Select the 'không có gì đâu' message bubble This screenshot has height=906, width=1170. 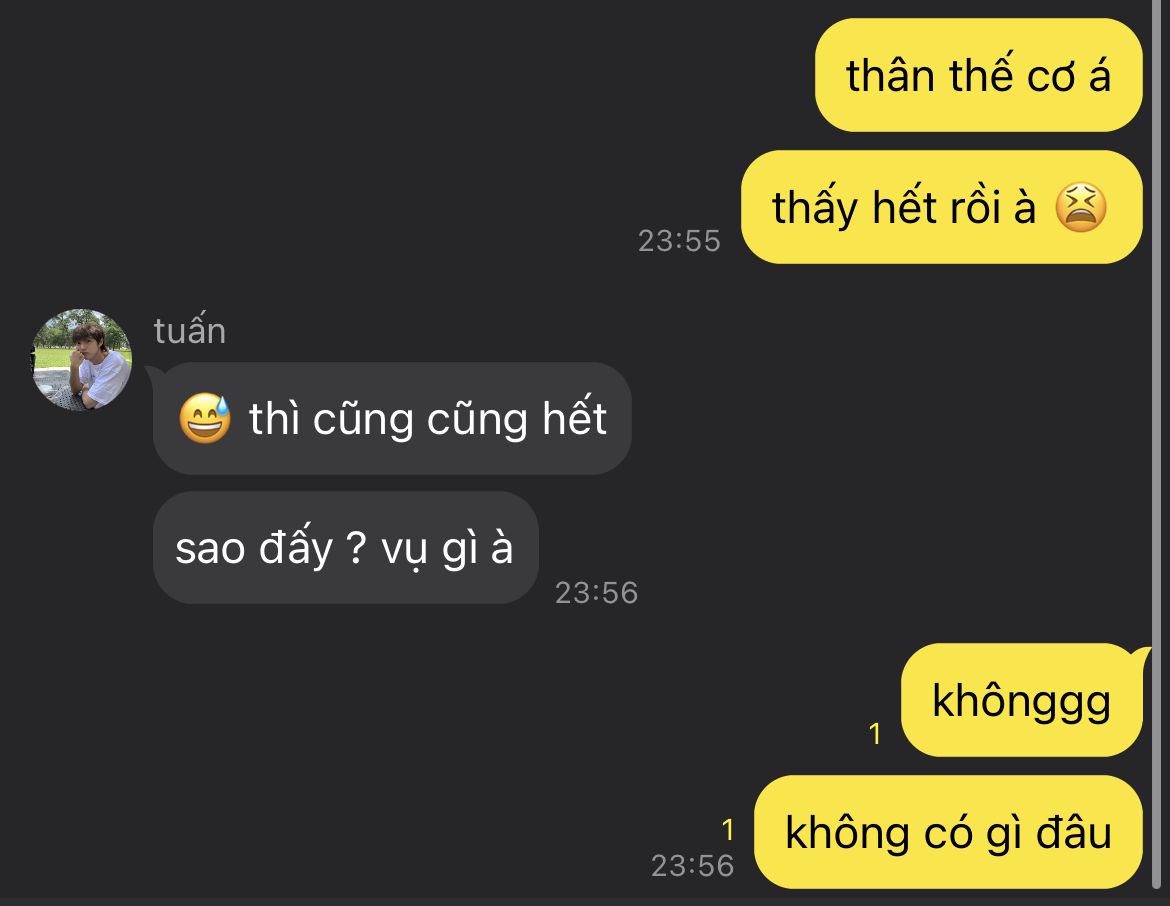point(948,832)
